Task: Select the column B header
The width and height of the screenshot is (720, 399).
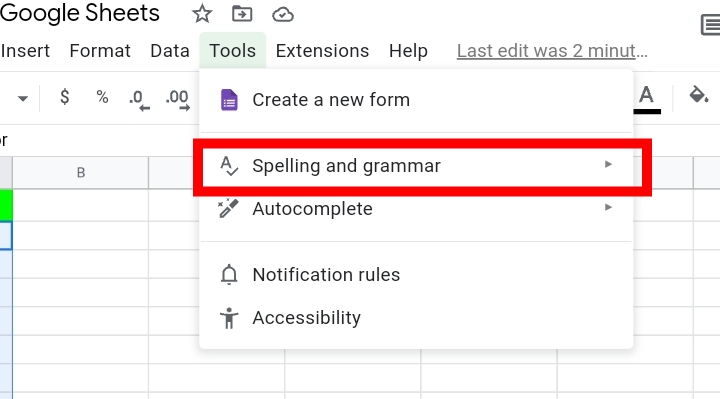Action: tap(80, 172)
